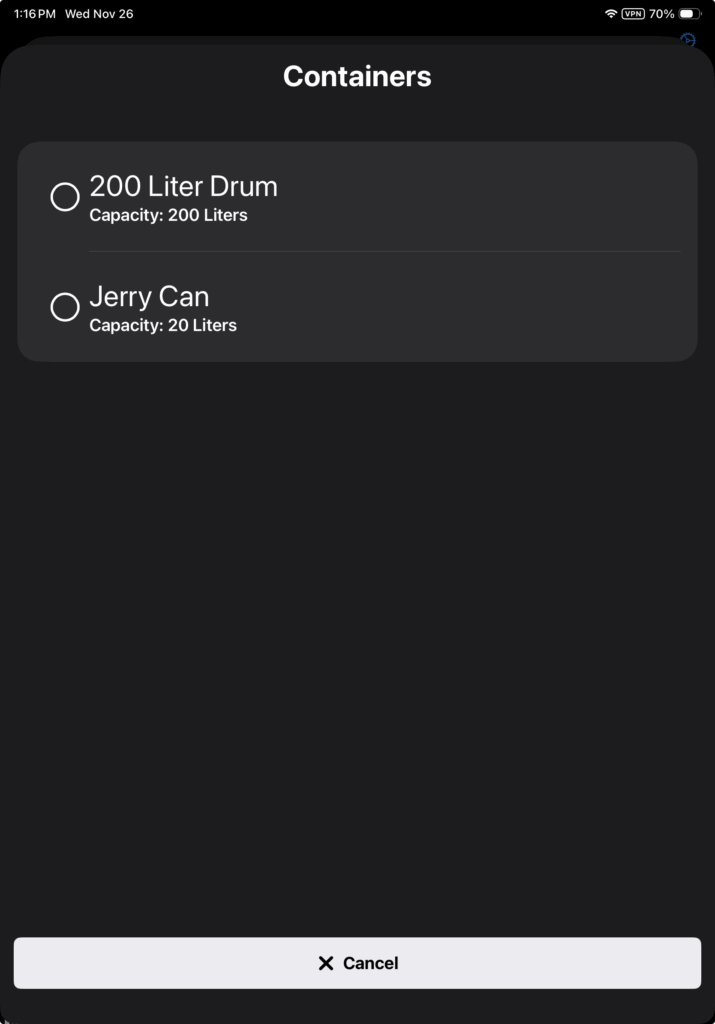Tap the 1:16 PM clock
This screenshot has height=1024, width=715.
(34, 14)
